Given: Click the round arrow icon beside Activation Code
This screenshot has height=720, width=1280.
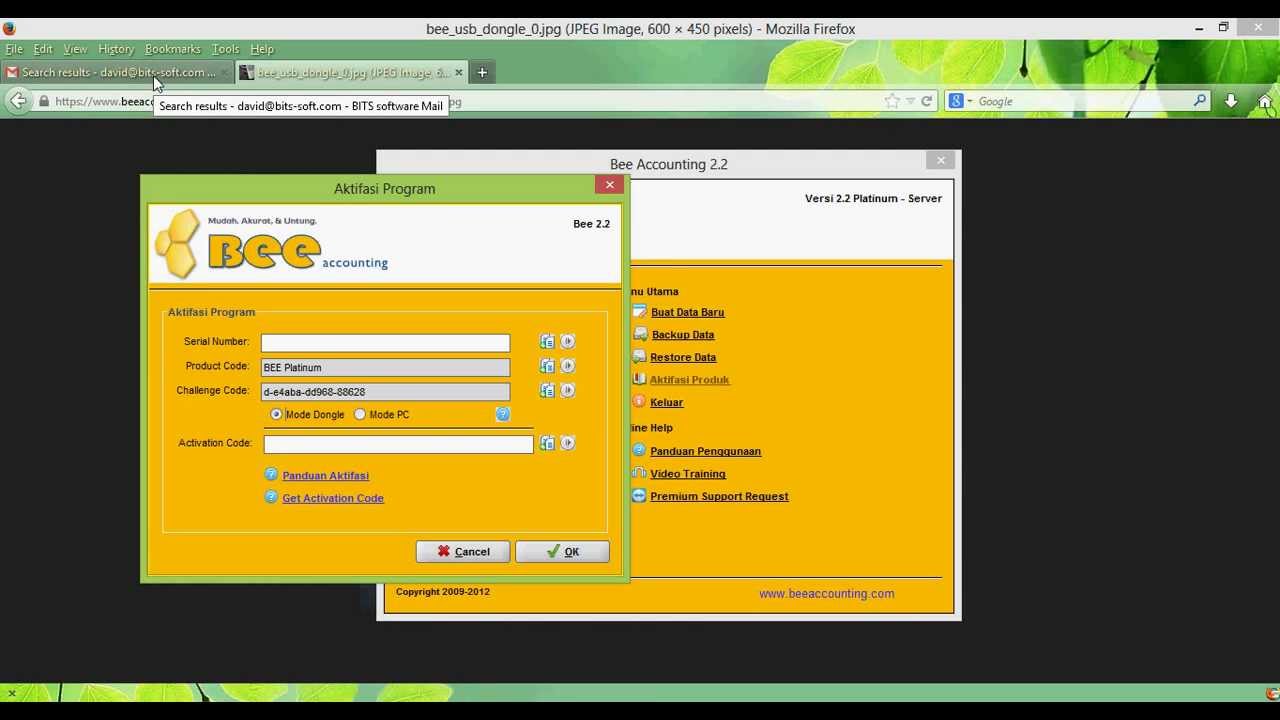Looking at the screenshot, I should (567, 443).
